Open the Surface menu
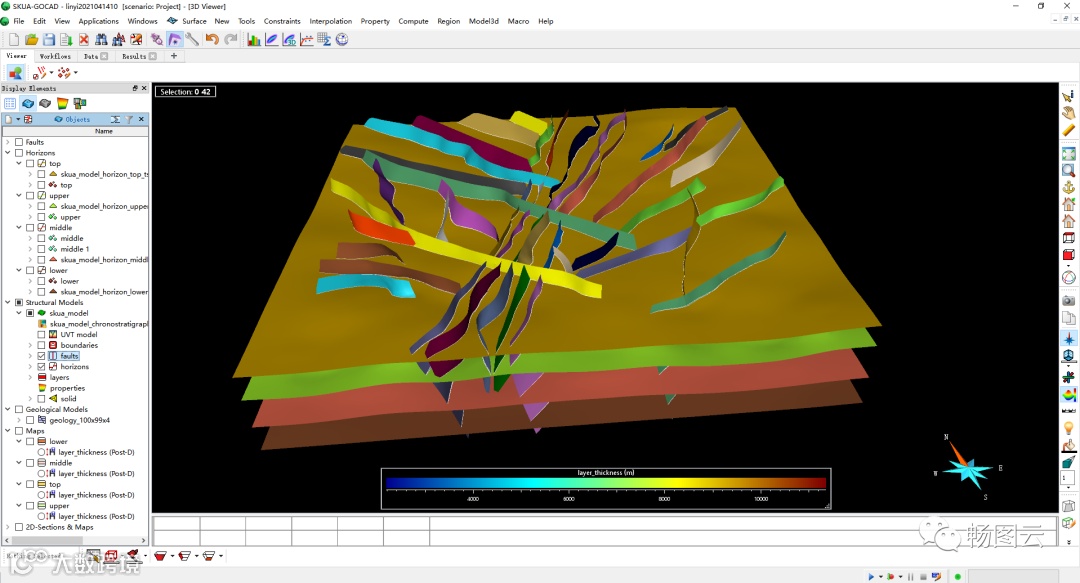The width and height of the screenshot is (1080, 583). pos(194,21)
